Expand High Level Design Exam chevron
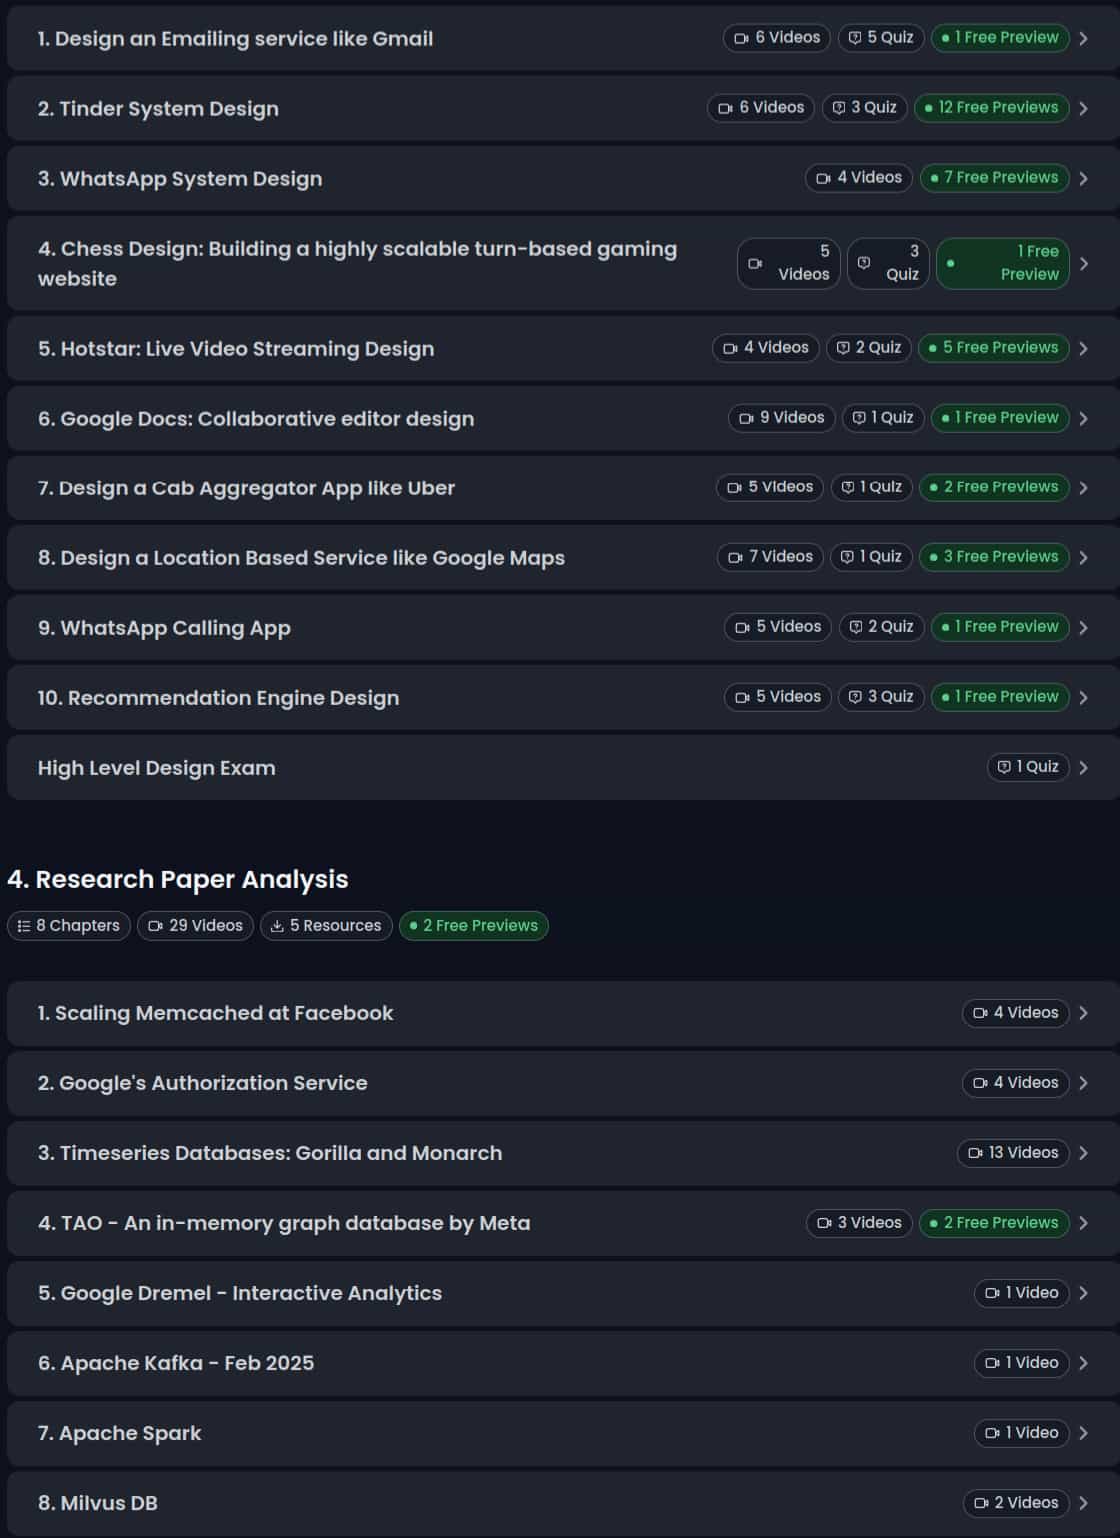 [1083, 767]
